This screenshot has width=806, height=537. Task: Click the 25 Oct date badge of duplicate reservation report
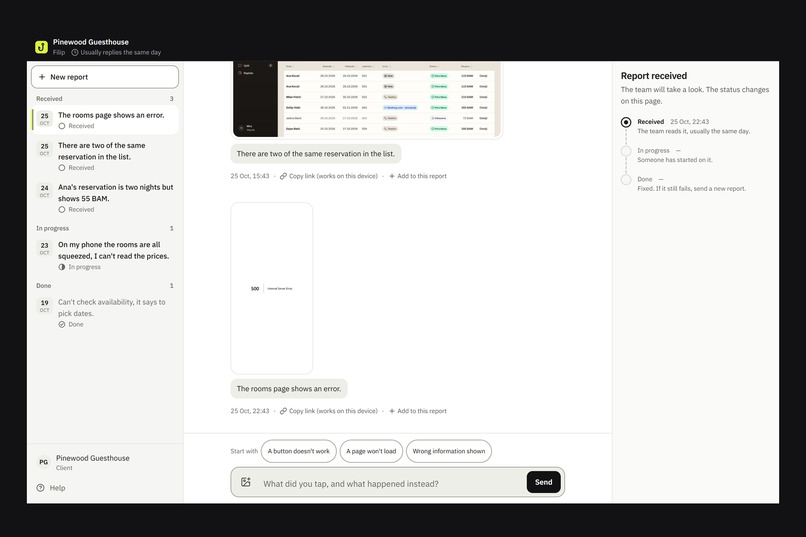click(45, 150)
